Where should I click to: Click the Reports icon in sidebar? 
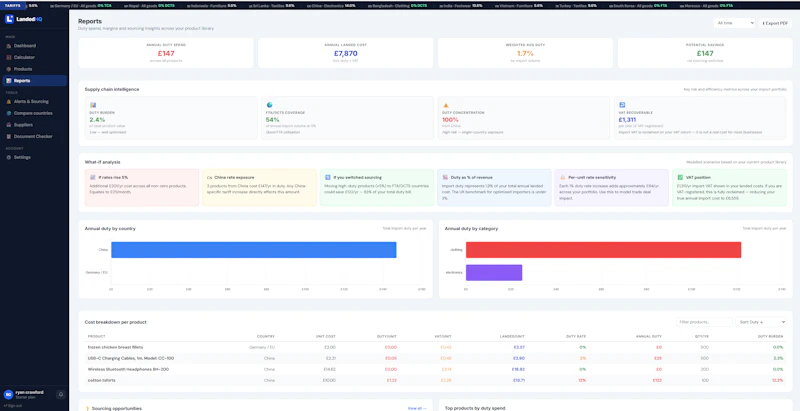coord(9,81)
